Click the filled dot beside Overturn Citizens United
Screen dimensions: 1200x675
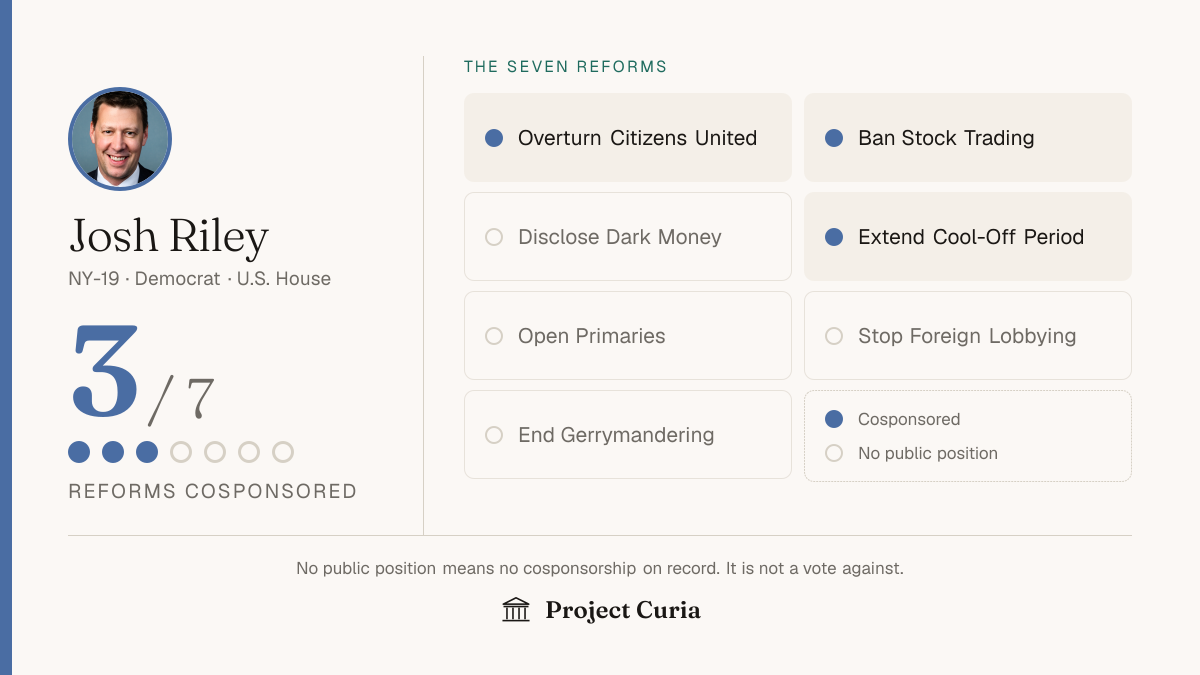[494, 138]
